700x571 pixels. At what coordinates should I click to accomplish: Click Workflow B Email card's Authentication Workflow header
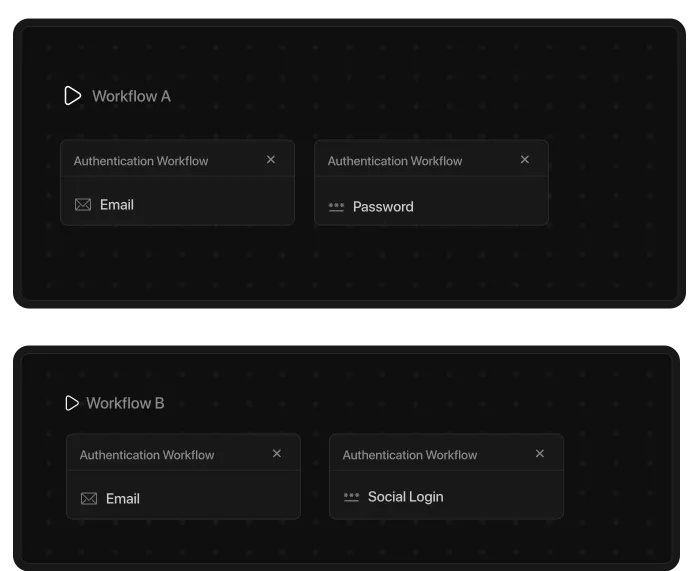click(147, 455)
